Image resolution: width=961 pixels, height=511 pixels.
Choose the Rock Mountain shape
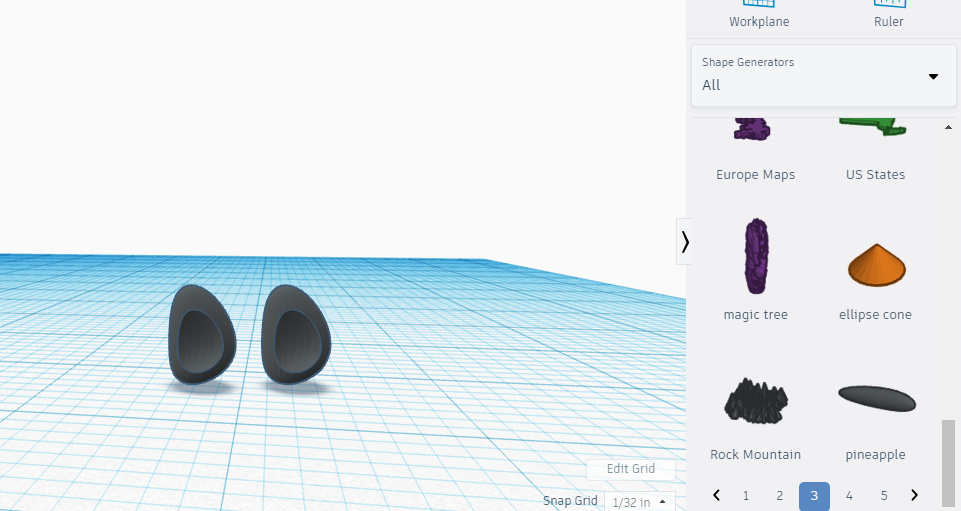tap(755, 400)
